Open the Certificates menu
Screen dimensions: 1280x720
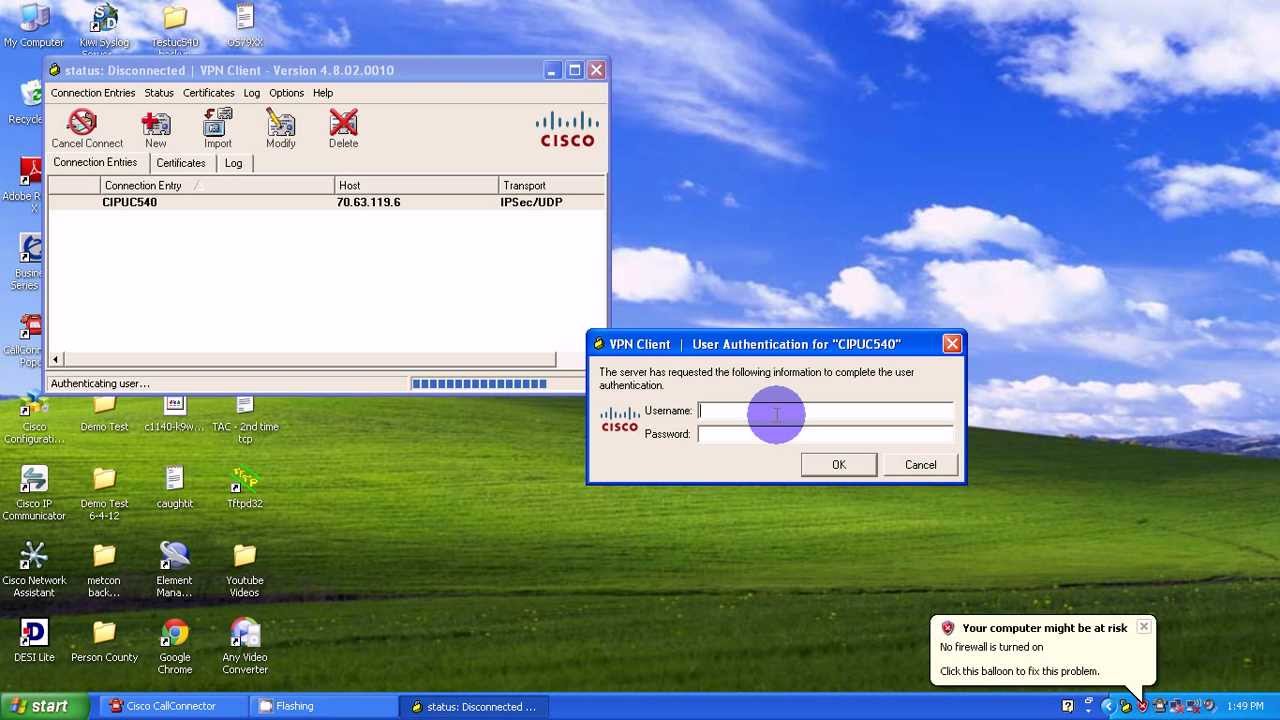[x=208, y=93]
